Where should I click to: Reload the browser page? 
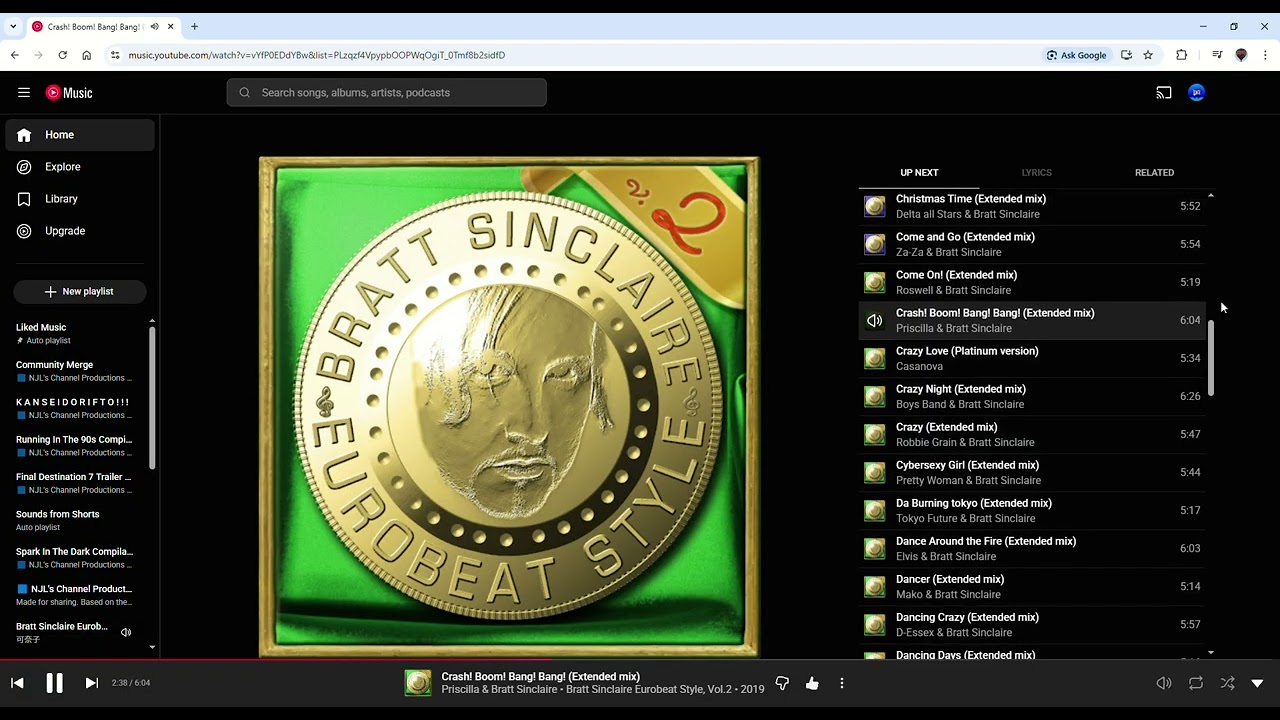coord(63,55)
